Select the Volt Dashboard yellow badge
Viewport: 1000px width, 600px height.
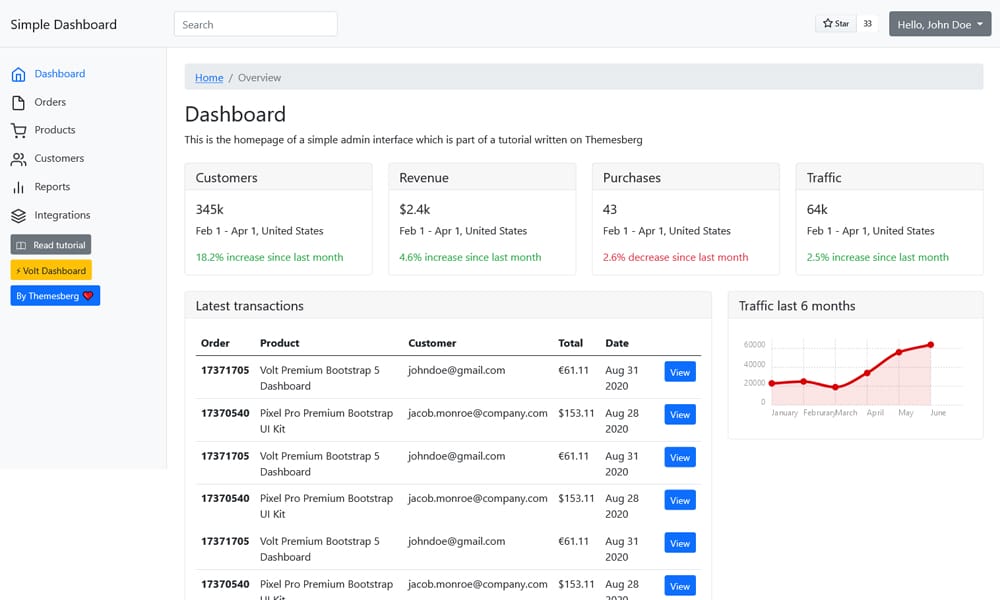(50, 269)
